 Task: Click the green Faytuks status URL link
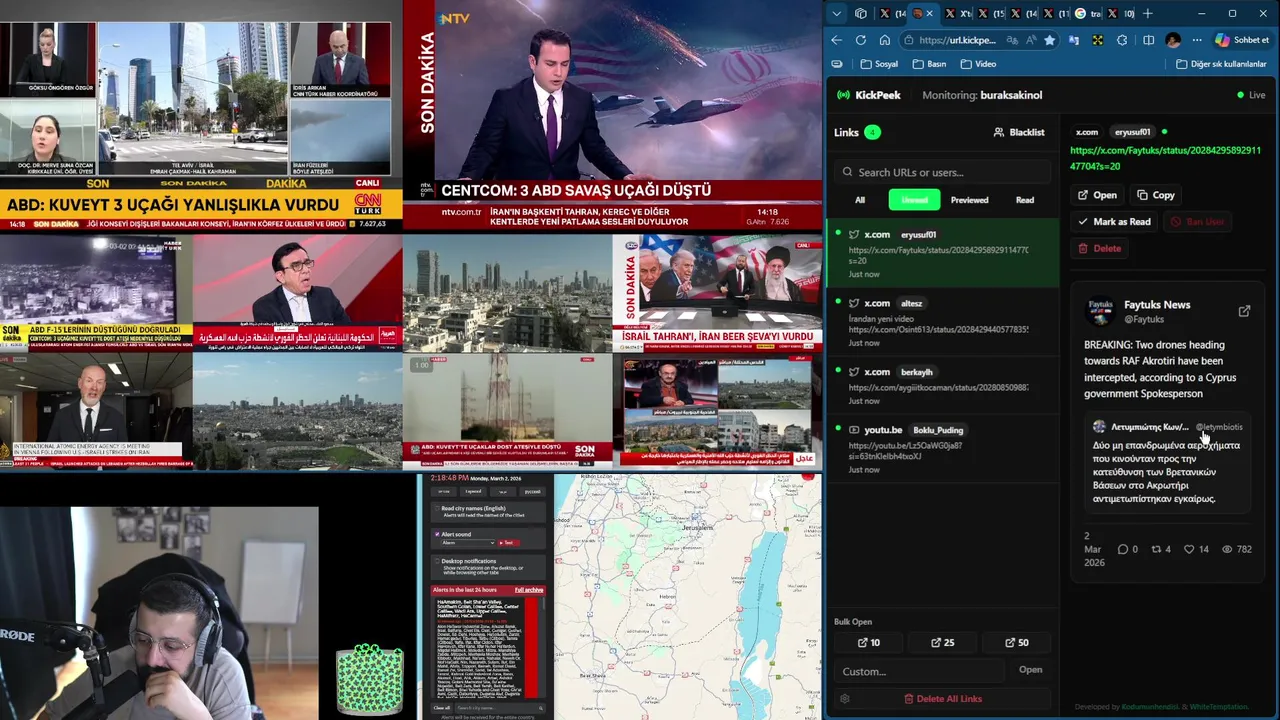point(1165,158)
